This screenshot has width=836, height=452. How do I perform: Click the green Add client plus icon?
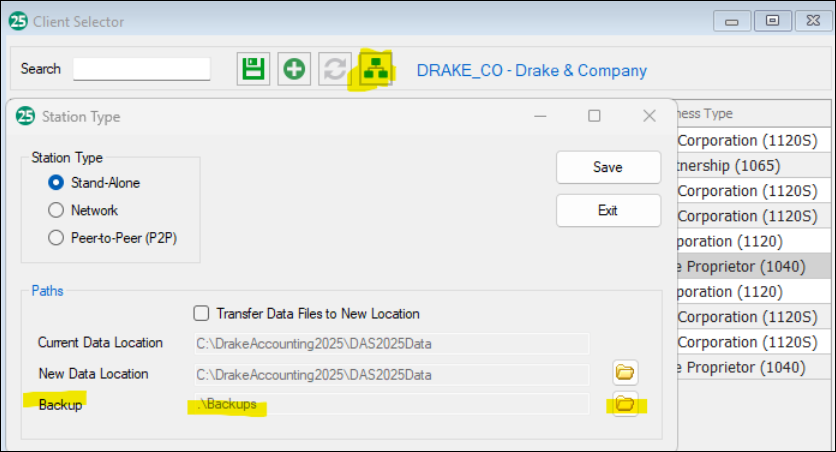click(294, 69)
